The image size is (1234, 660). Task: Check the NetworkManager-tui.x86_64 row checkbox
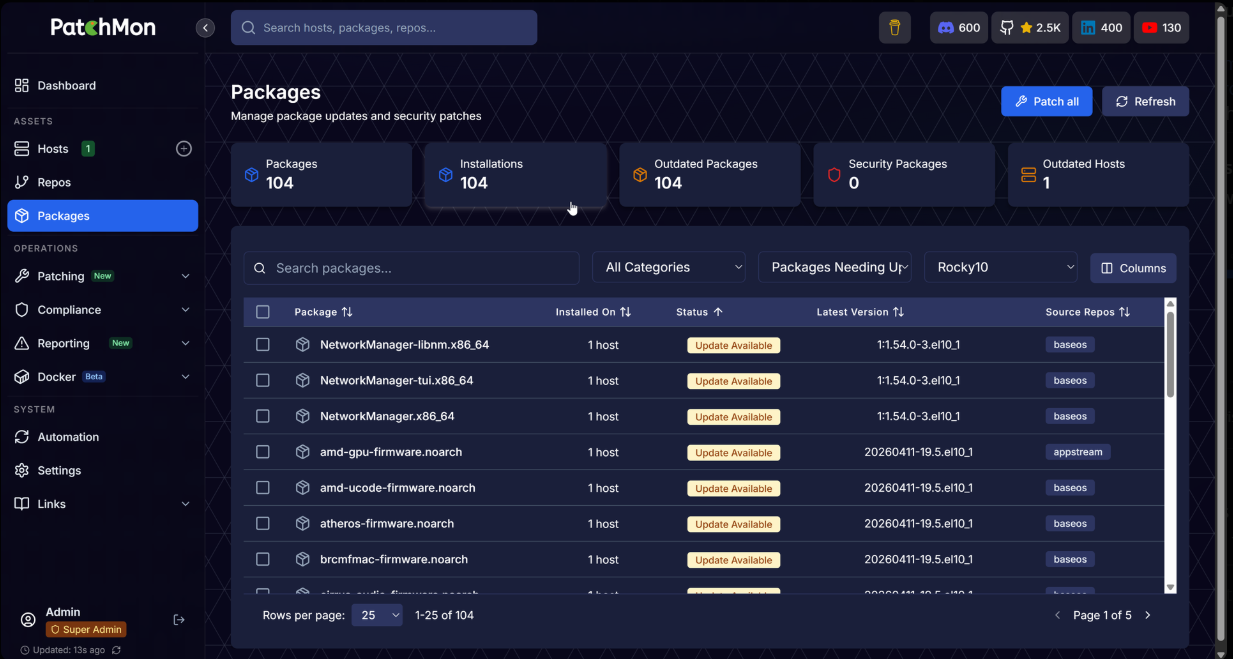(x=263, y=381)
